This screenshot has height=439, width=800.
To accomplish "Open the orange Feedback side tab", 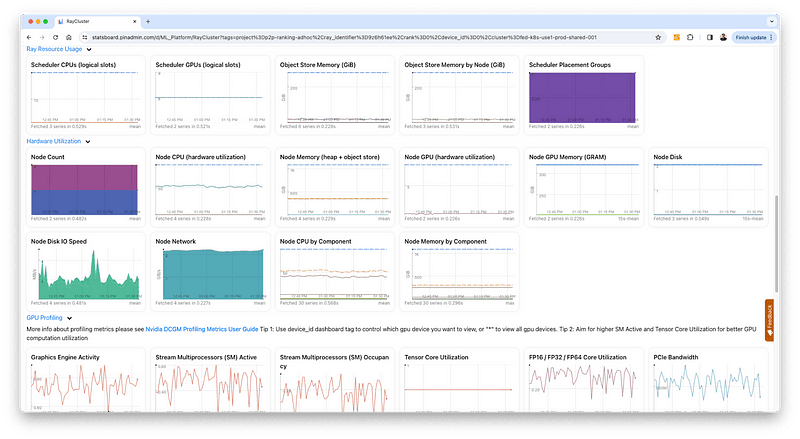I will point(770,320).
